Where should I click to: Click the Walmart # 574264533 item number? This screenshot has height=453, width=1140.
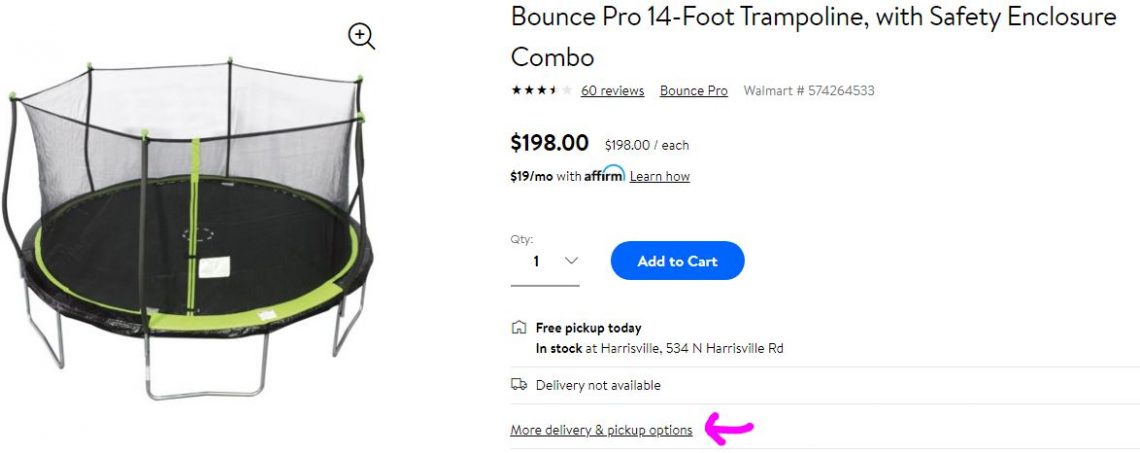point(809,91)
